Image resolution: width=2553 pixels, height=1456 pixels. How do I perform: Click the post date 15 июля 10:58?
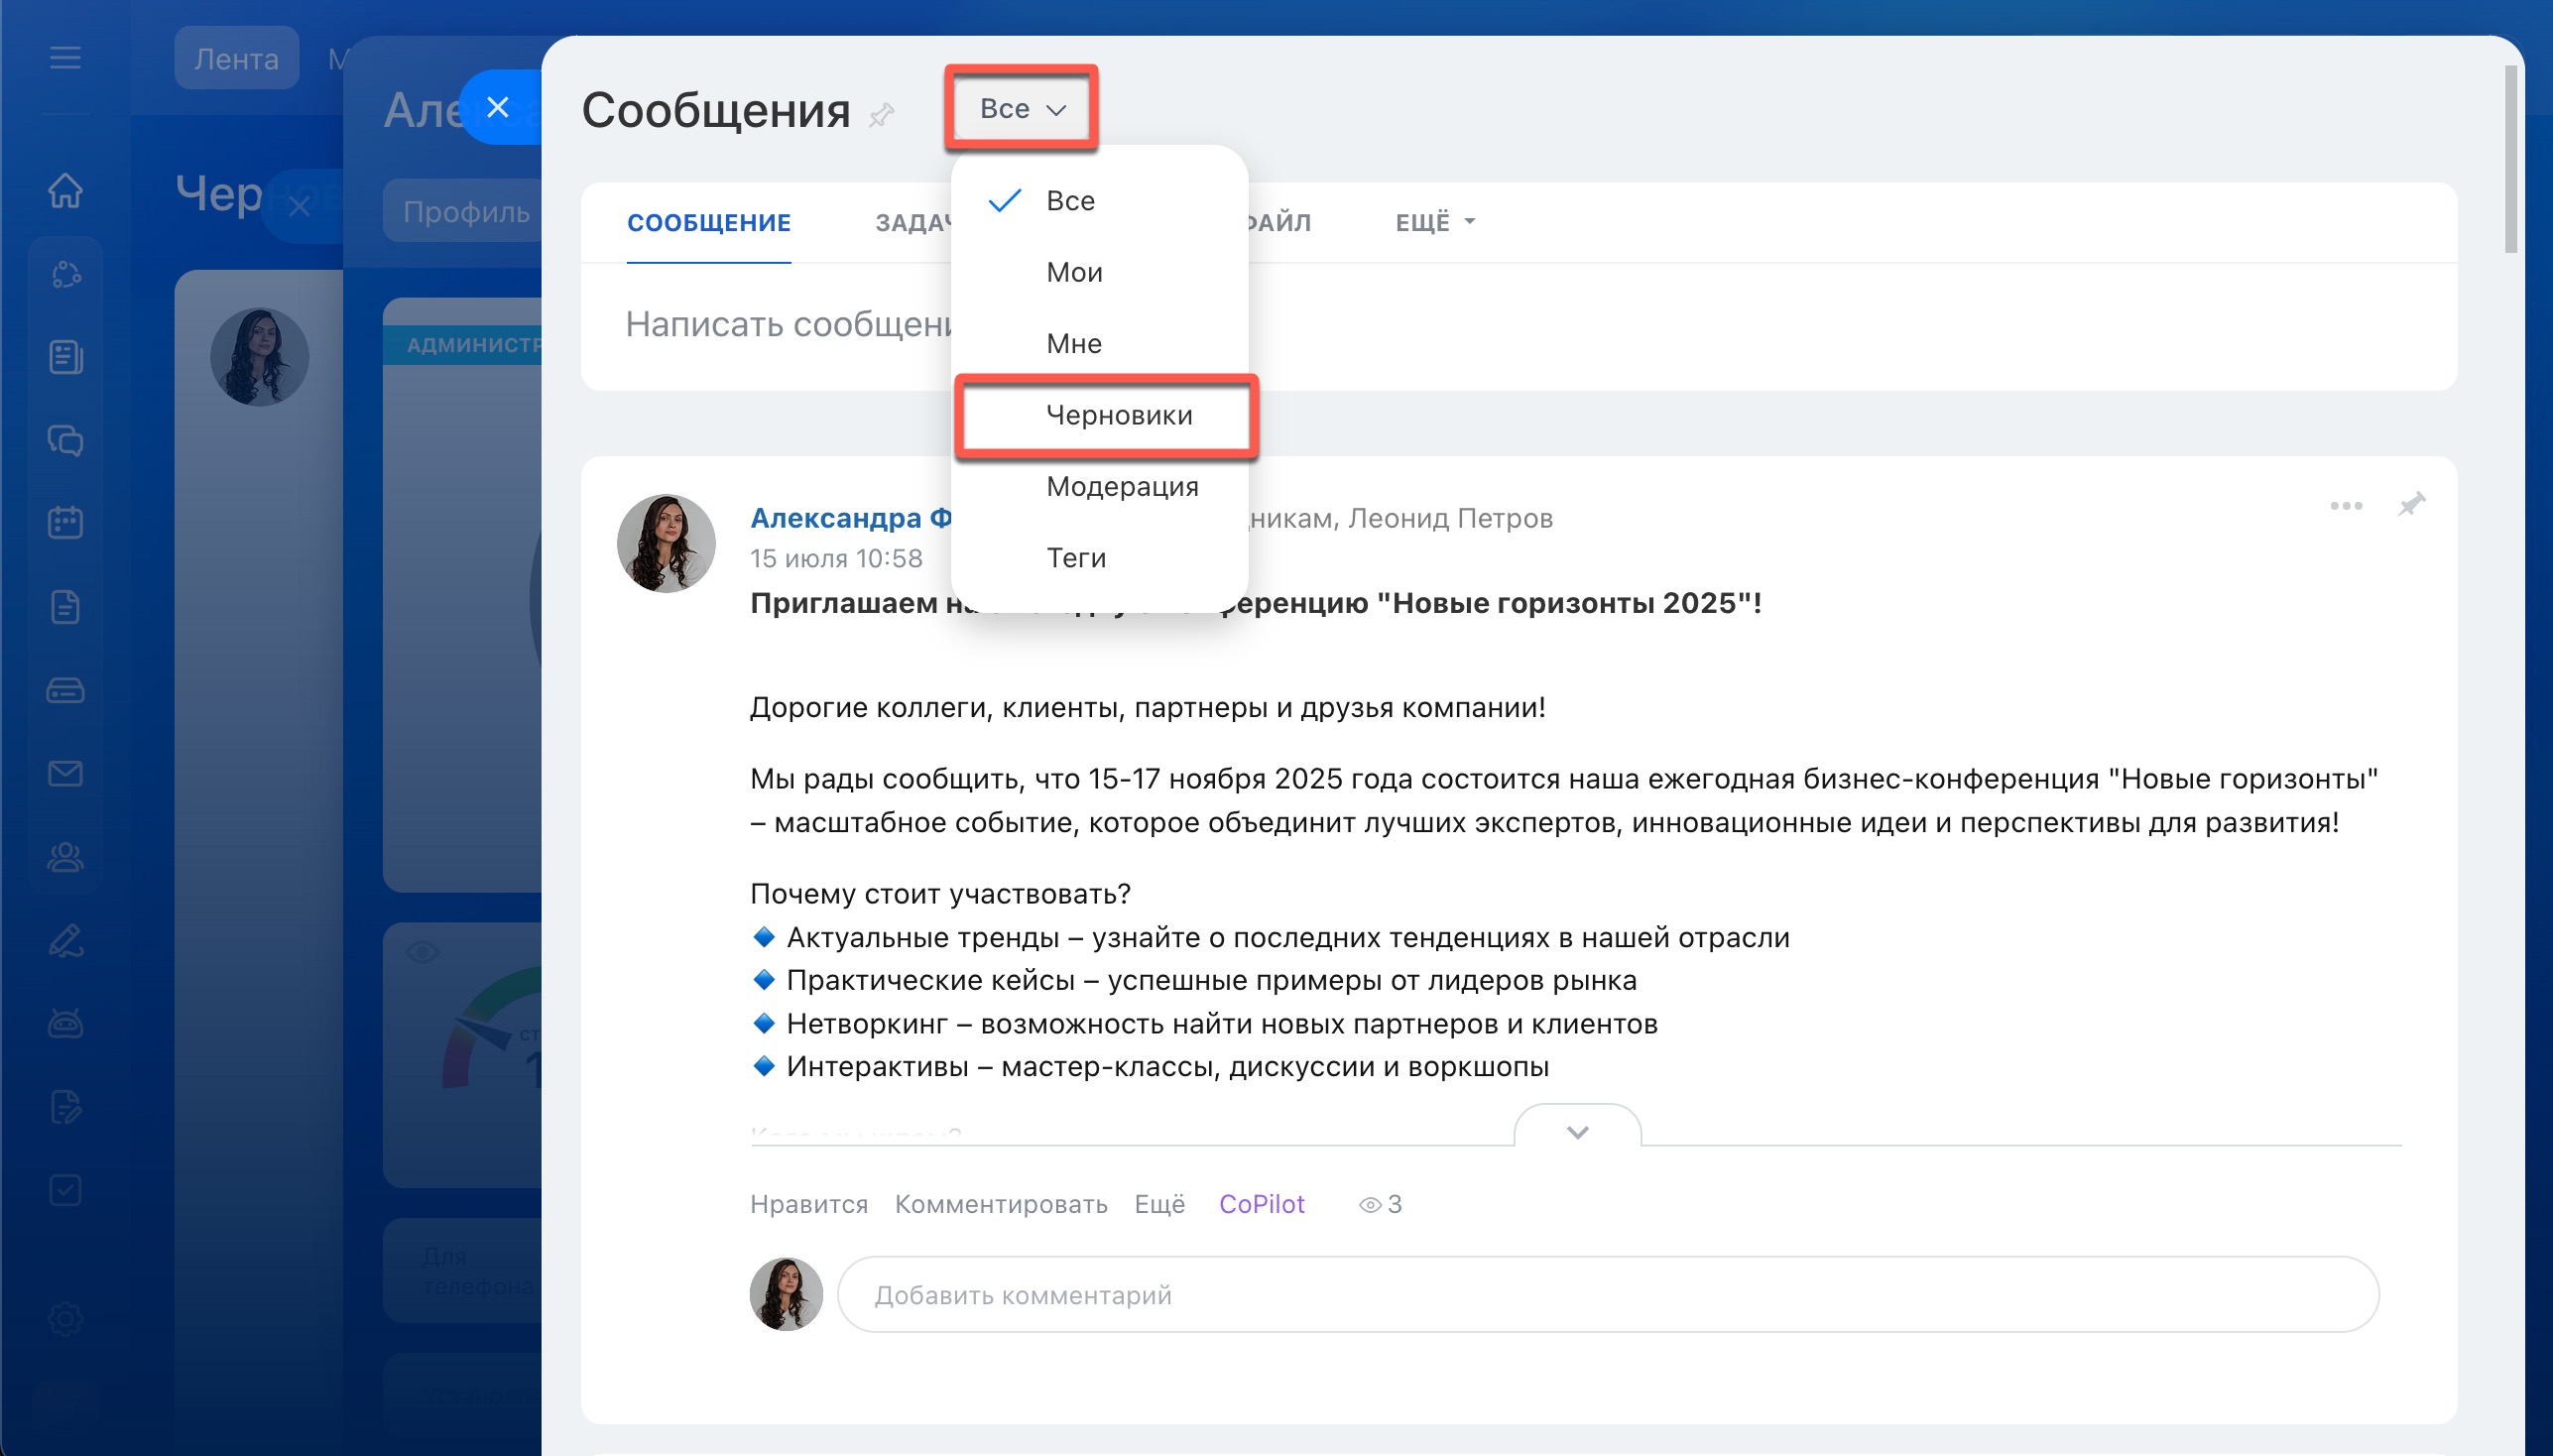836,558
